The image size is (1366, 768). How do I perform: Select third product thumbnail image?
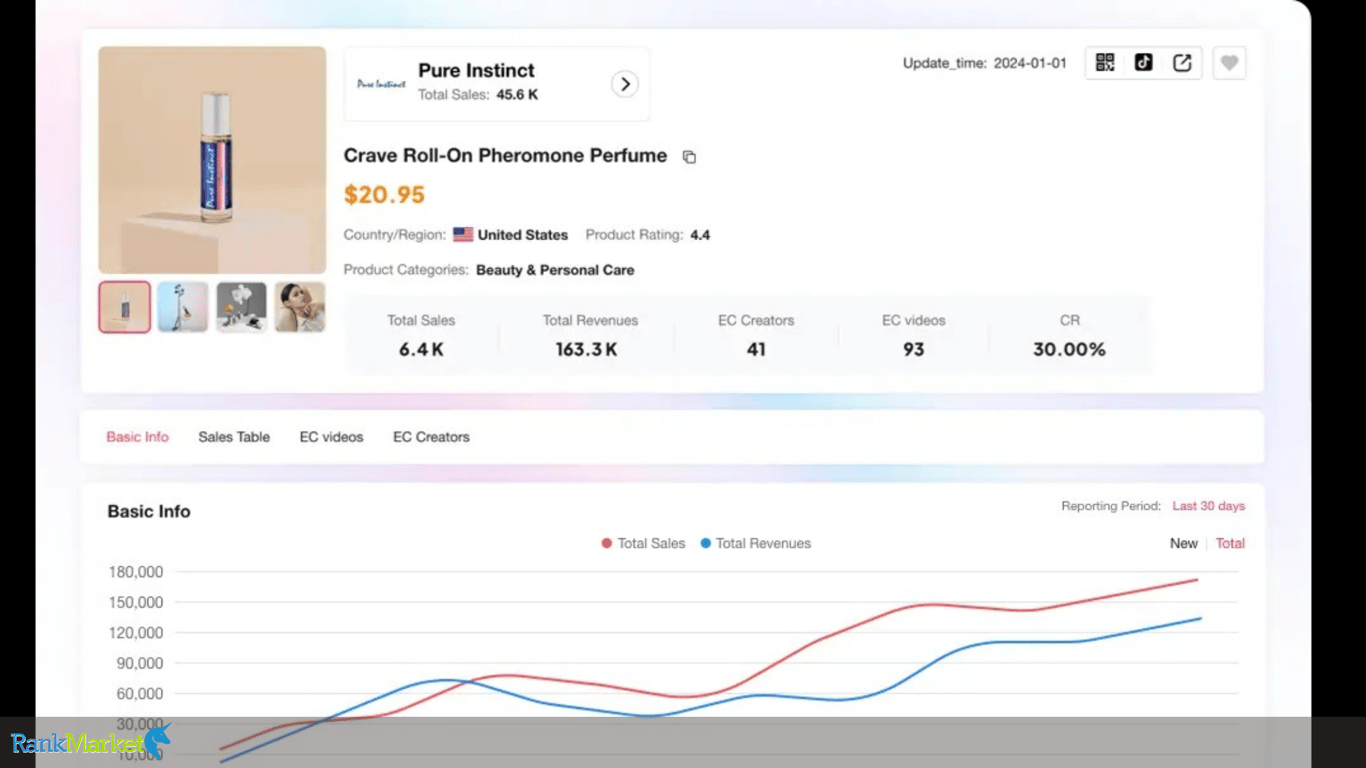[x=241, y=307]
